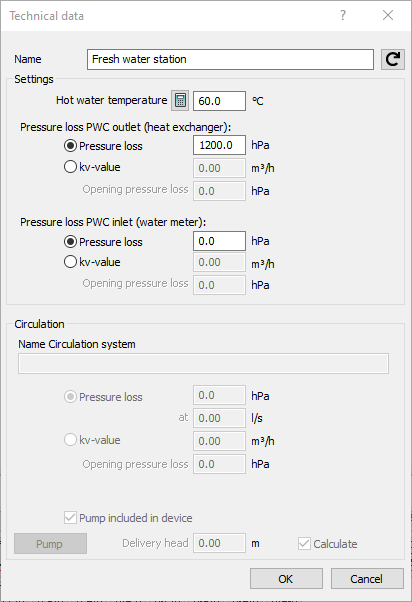This screenshot has height=602, width=412.
Task: Select Pressure loss radio for PWC outlet
Action: click(70, 146)
